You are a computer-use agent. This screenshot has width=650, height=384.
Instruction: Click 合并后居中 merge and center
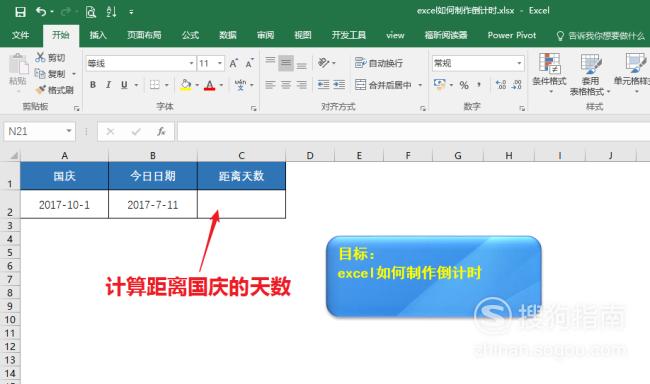[x=383, y=85]
